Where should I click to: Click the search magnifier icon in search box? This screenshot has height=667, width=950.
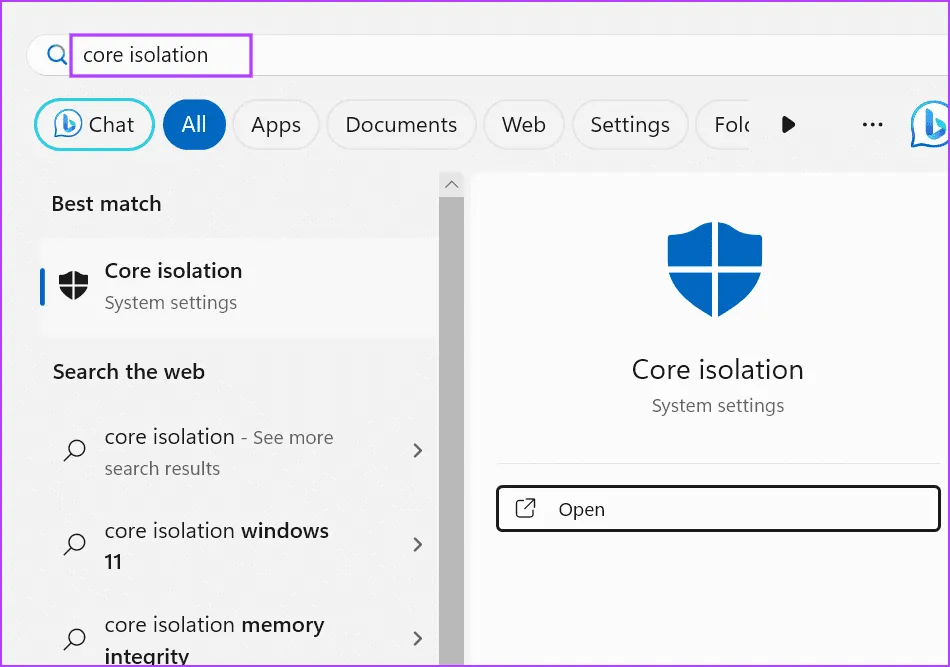57,55
